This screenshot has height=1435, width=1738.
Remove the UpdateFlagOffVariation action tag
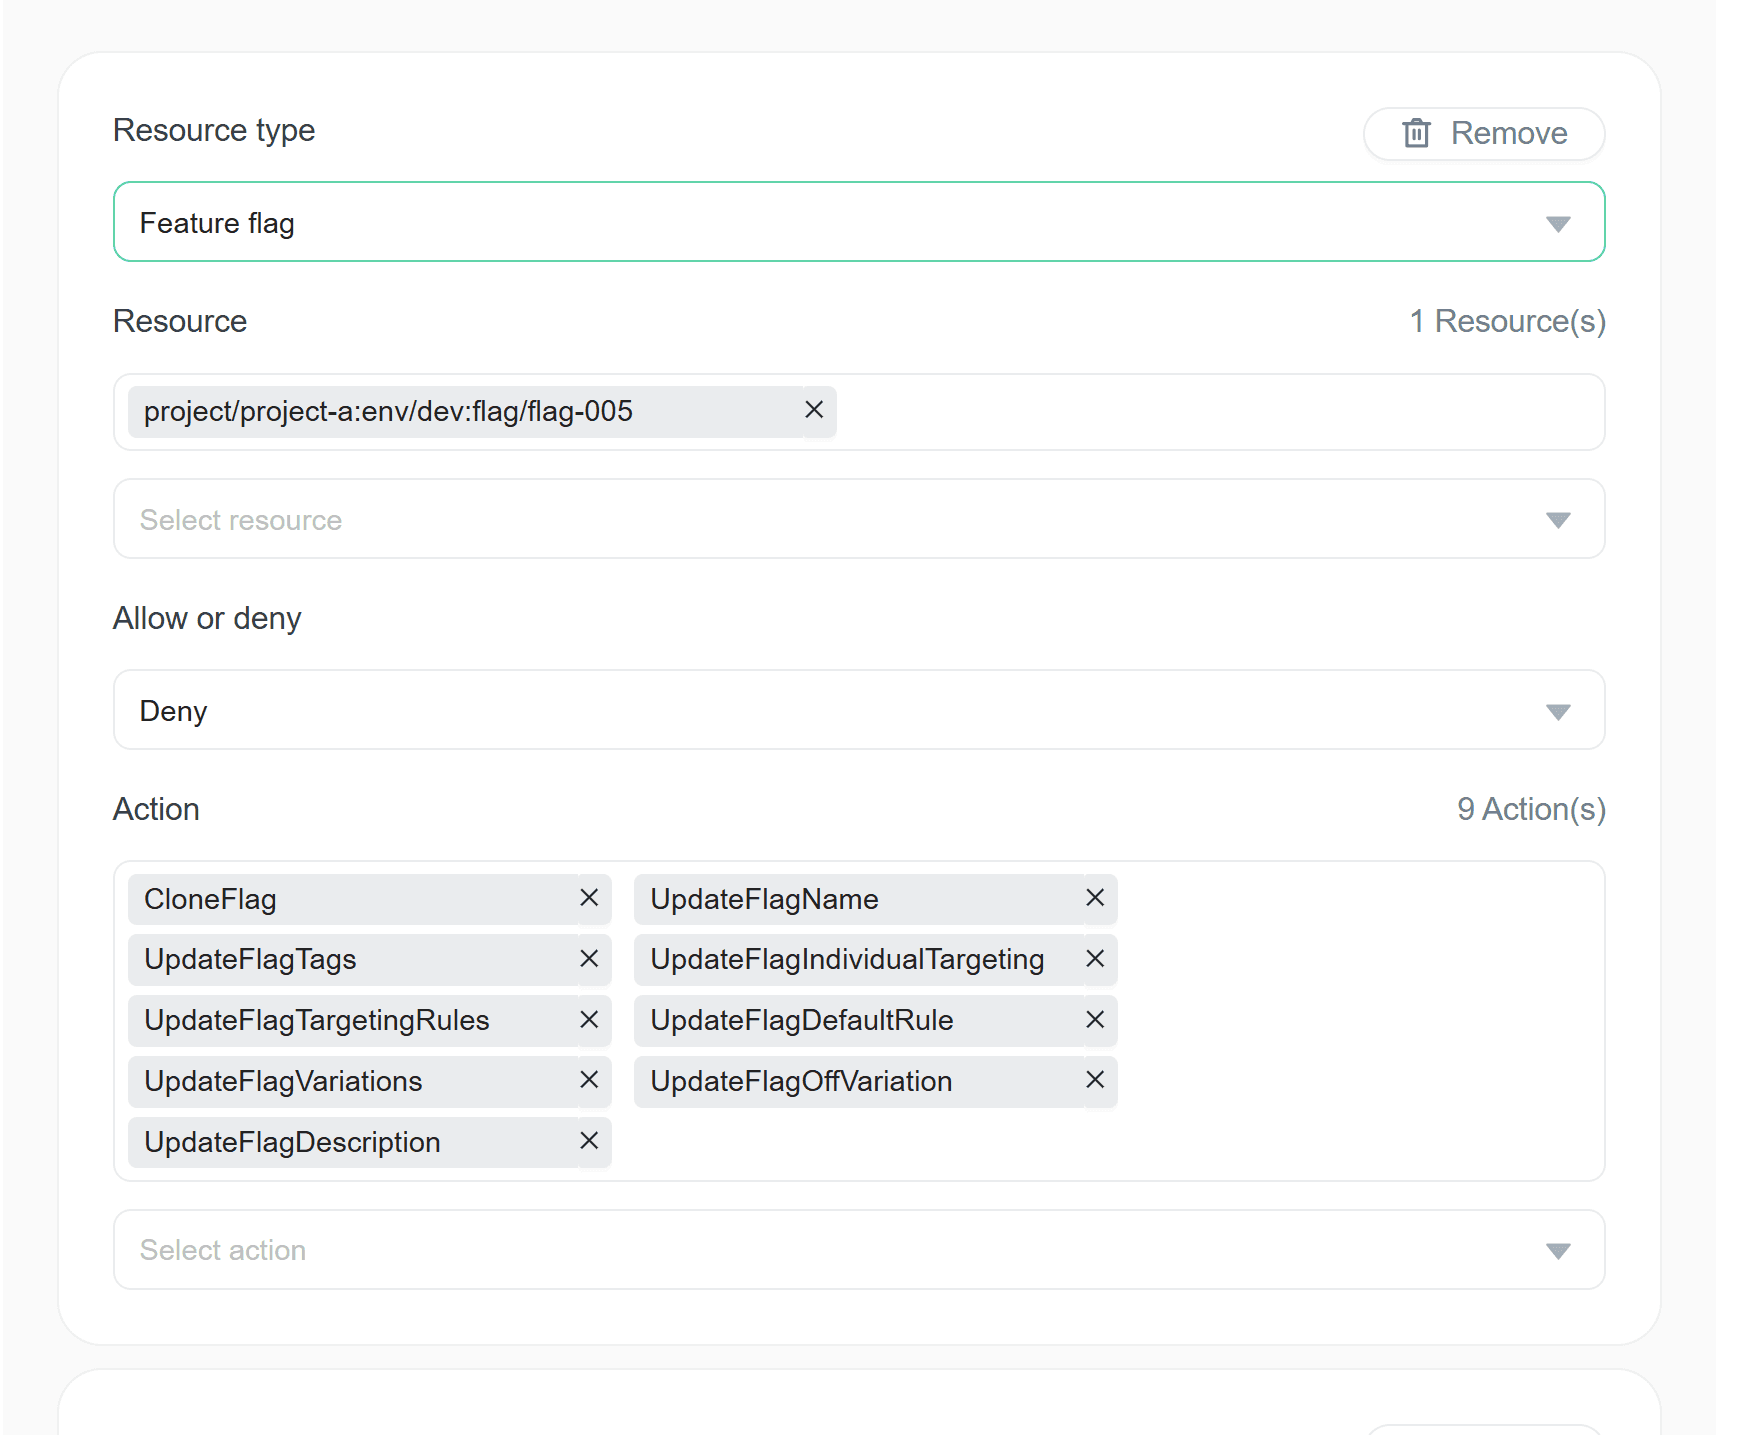click(x=1095, y=1080)
